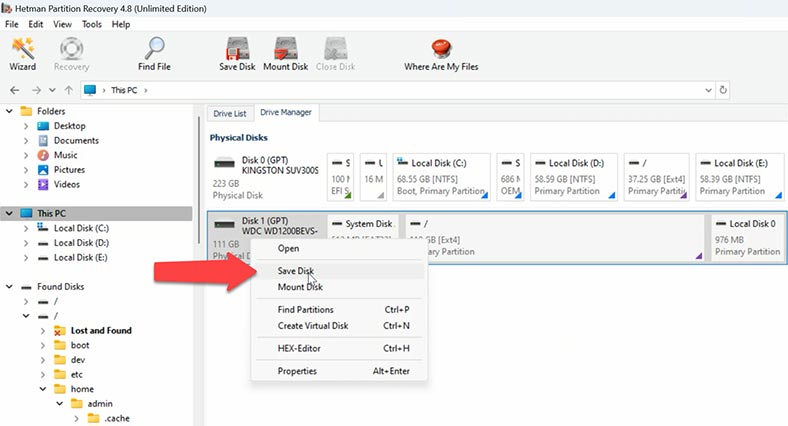The height and width of the screenshot is (426, 788).
Task: Open the View menu
Action: [x=62, y=24]
